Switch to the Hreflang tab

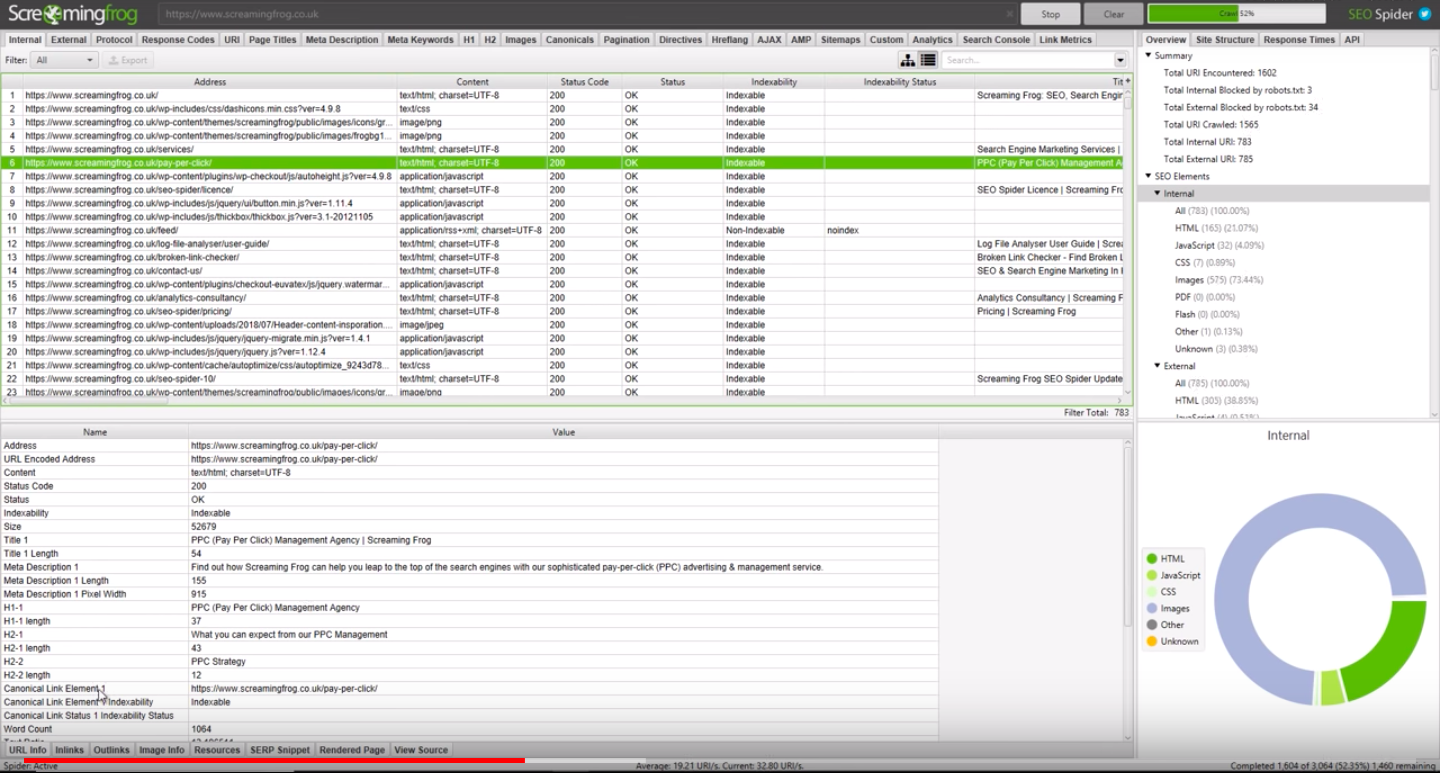click(729, 40)
